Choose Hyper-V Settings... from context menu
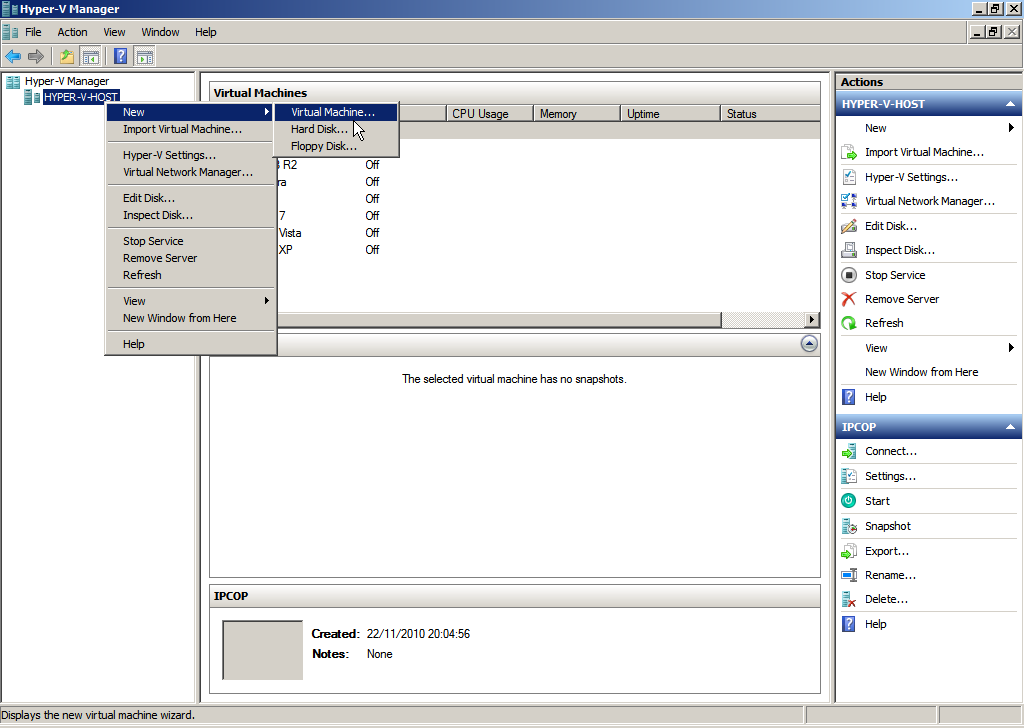The height and width of the screenshot is (728, 1024). pyautogui.click(x=169, y=155)
